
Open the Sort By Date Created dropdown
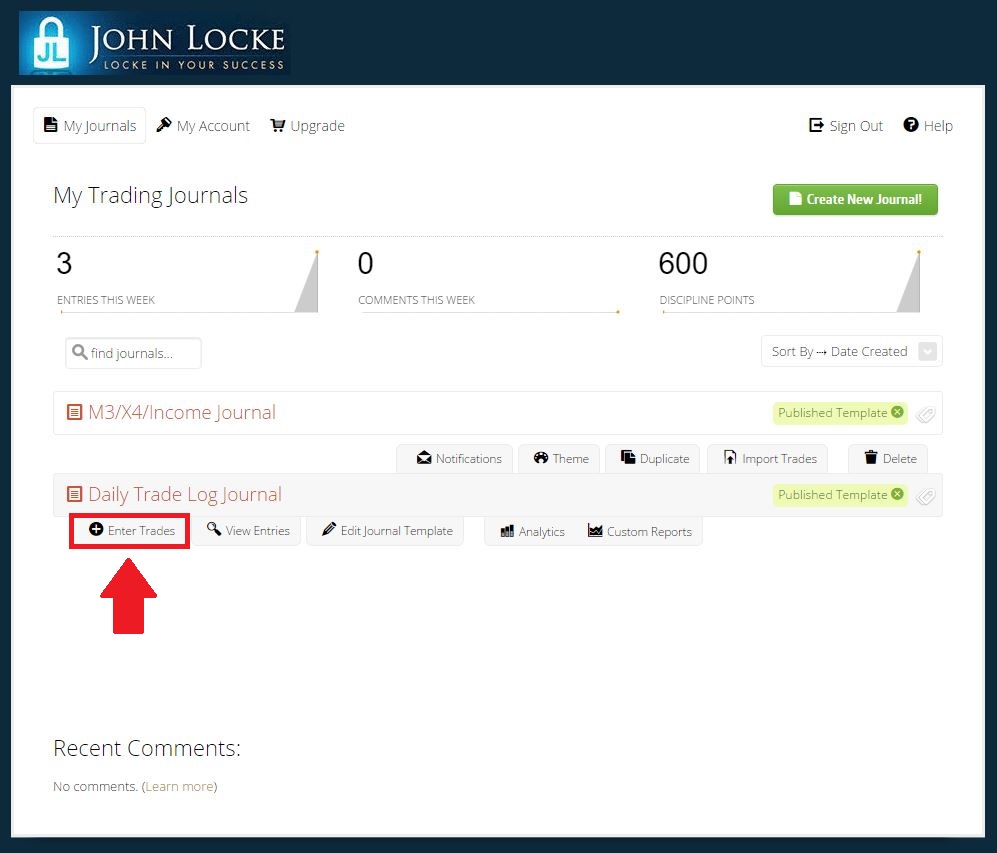pos(851,351)
